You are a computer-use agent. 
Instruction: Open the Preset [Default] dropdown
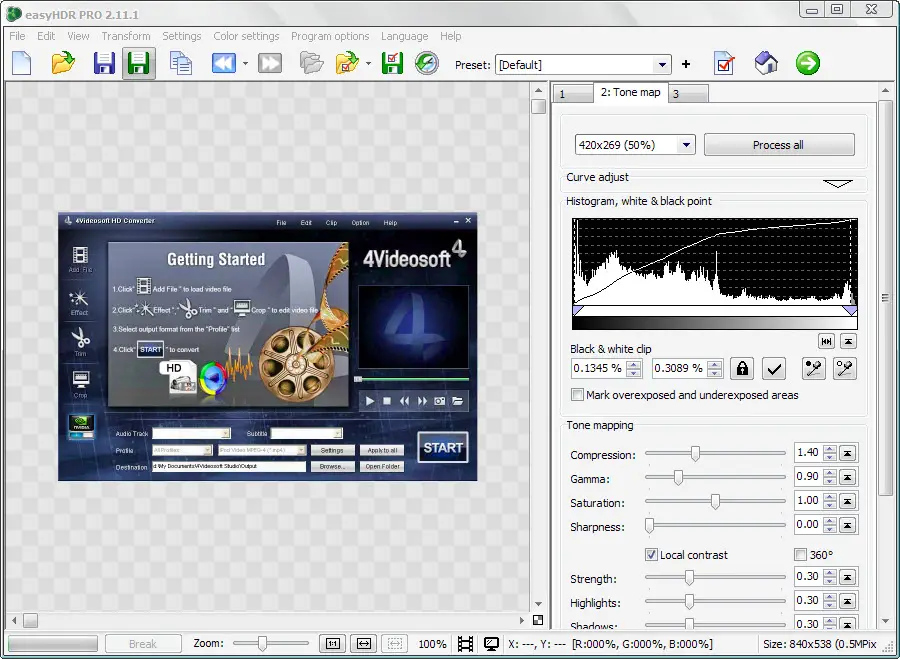(x=662, y=65)
